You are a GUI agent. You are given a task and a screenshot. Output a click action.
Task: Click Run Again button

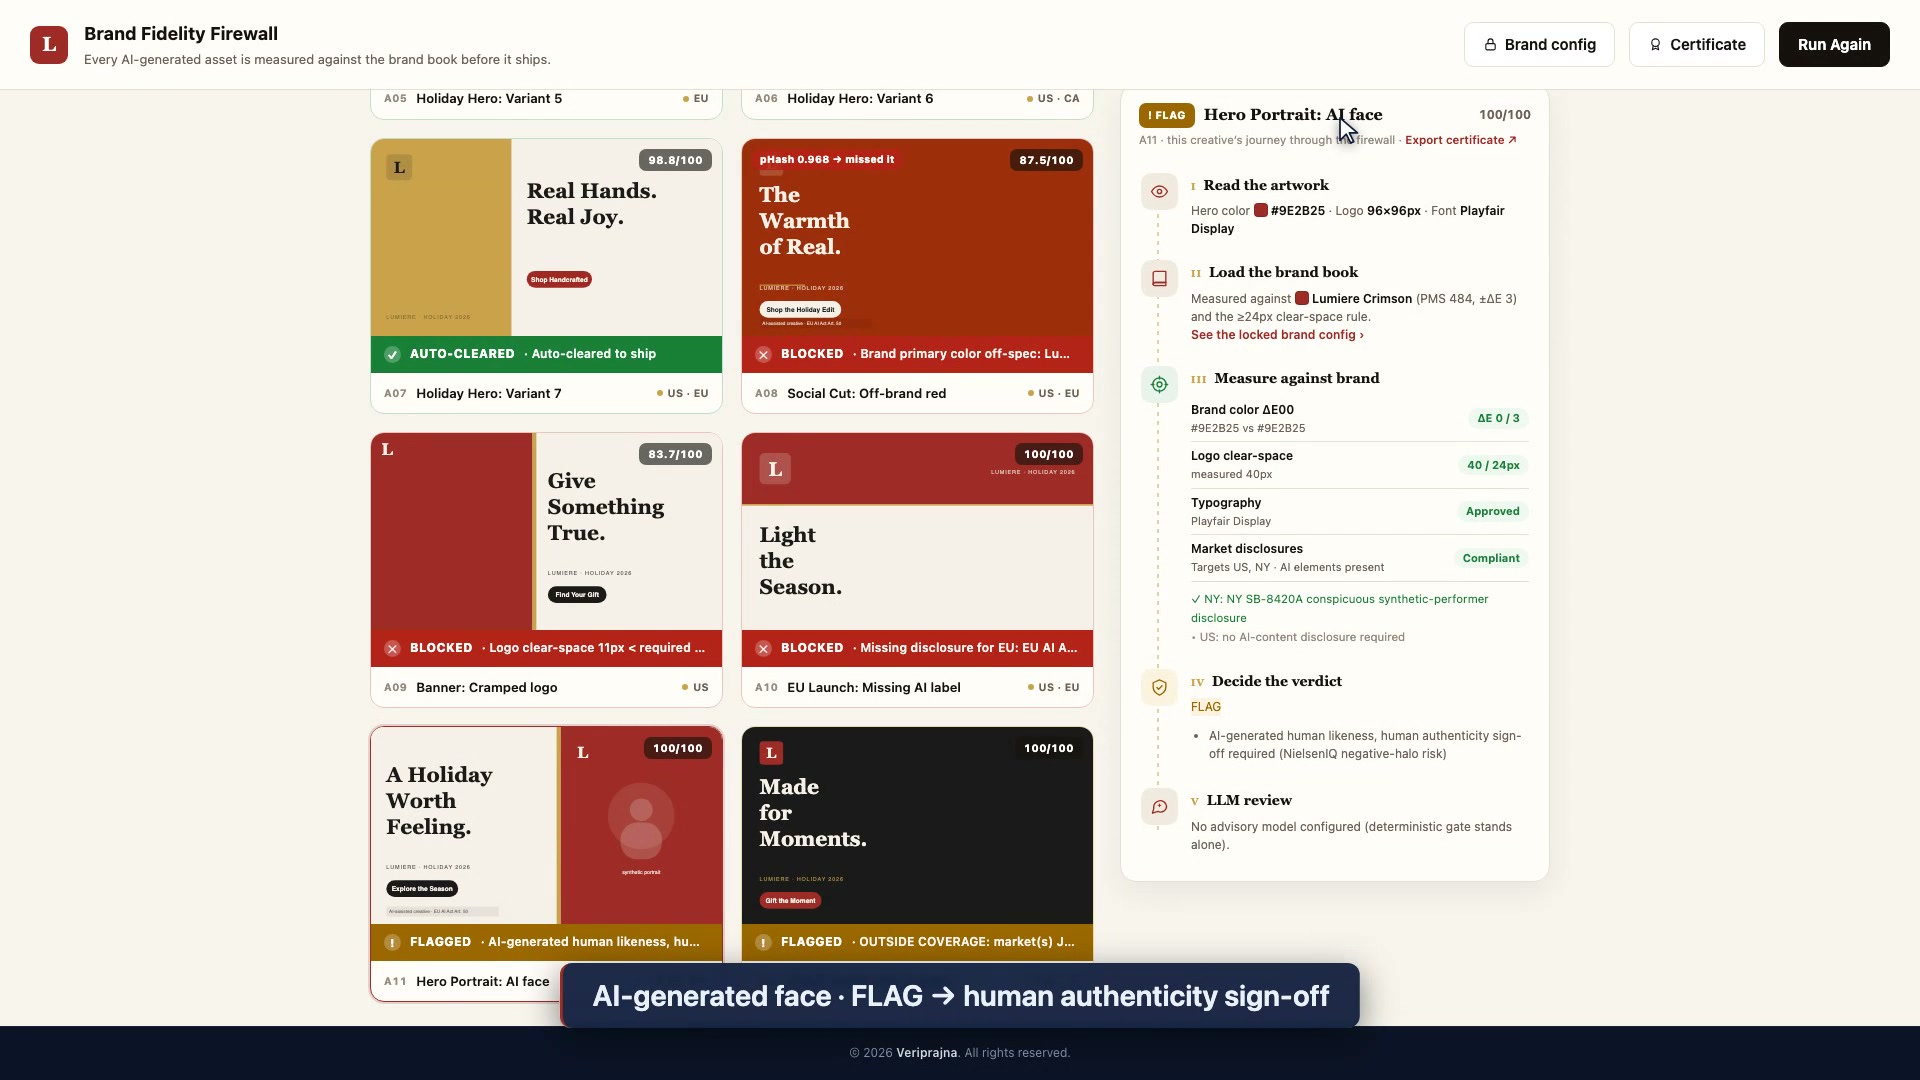(1833, 45)
